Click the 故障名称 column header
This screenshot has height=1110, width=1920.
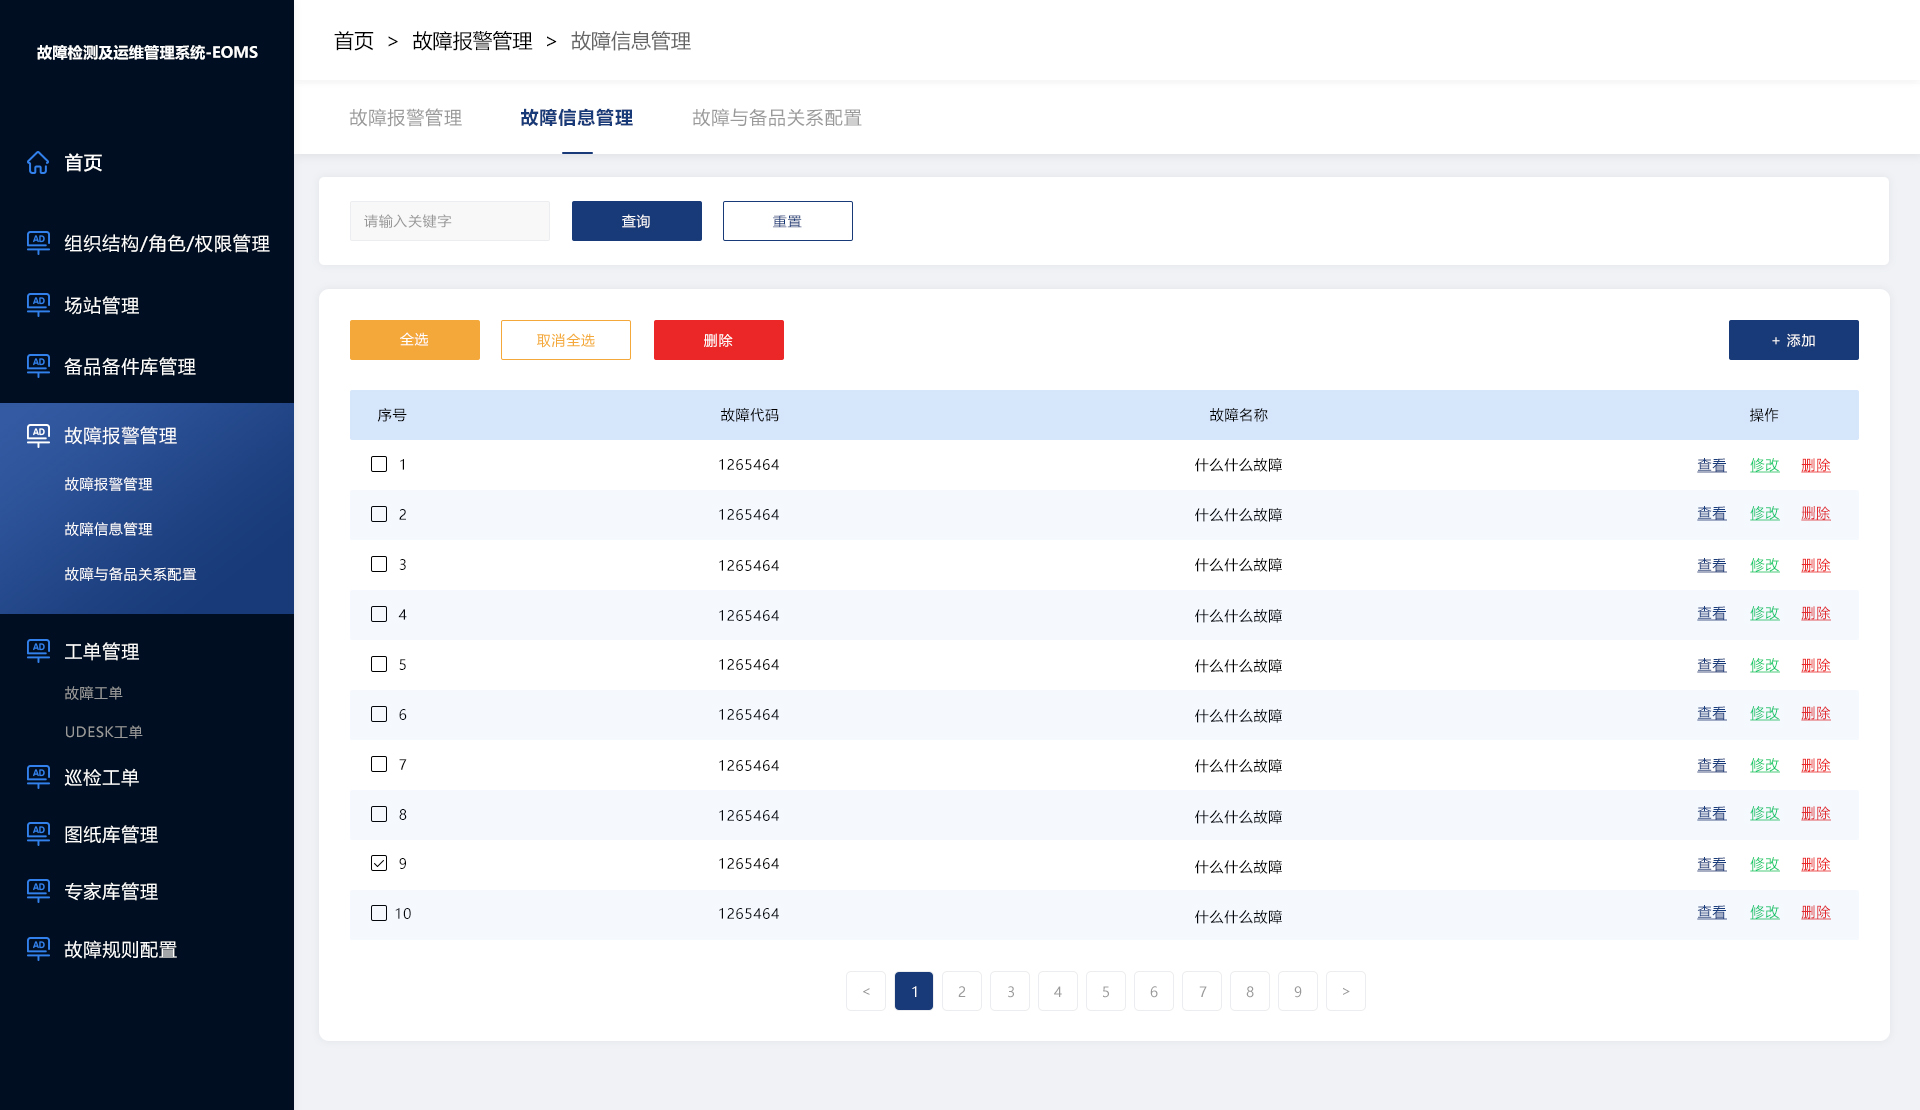(1238, 415)
